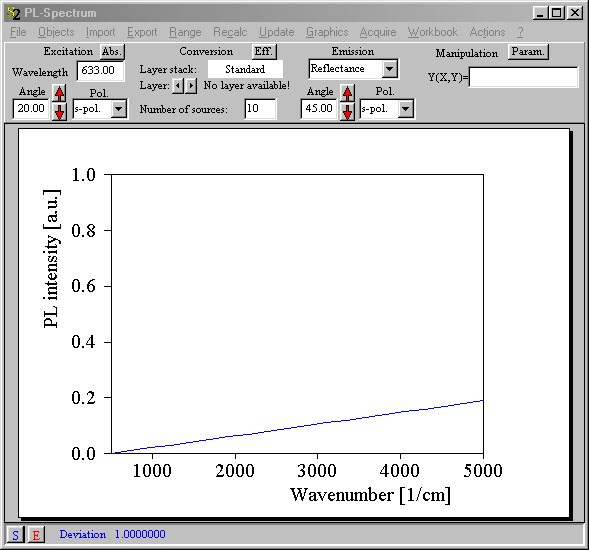589x550 pixels.
Task: Increase the emission angle with red up arrow
Action: point(347,93)
